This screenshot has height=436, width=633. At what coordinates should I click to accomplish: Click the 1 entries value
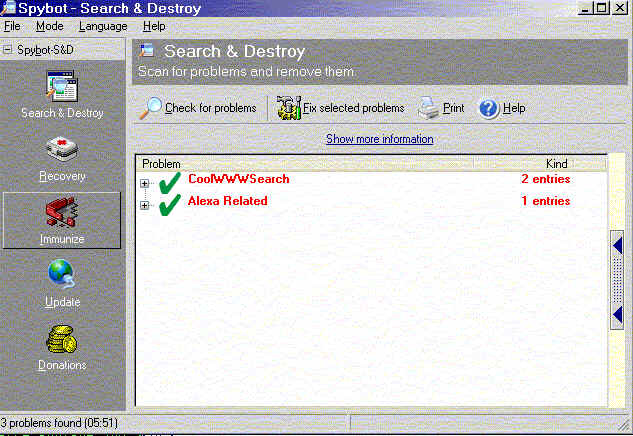[x=545, y=201]
